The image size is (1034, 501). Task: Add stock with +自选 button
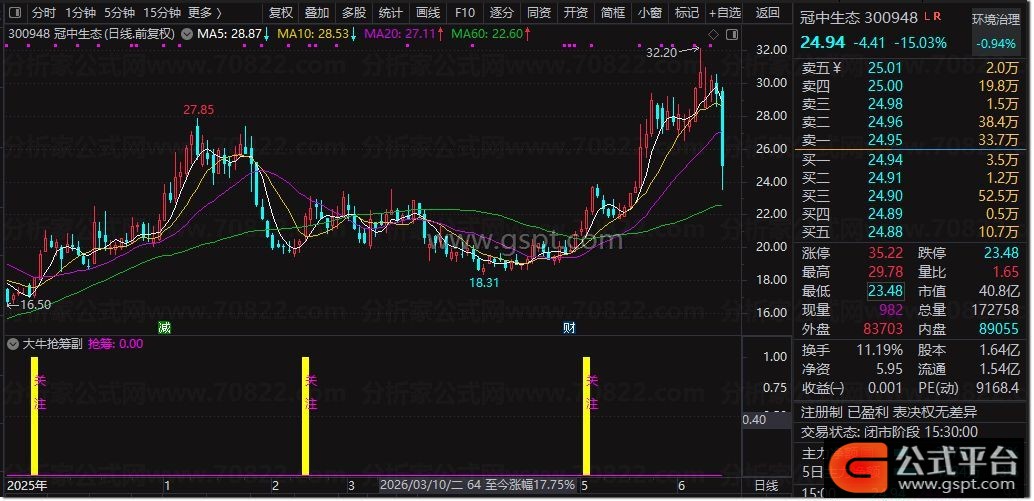click(725, 12)
